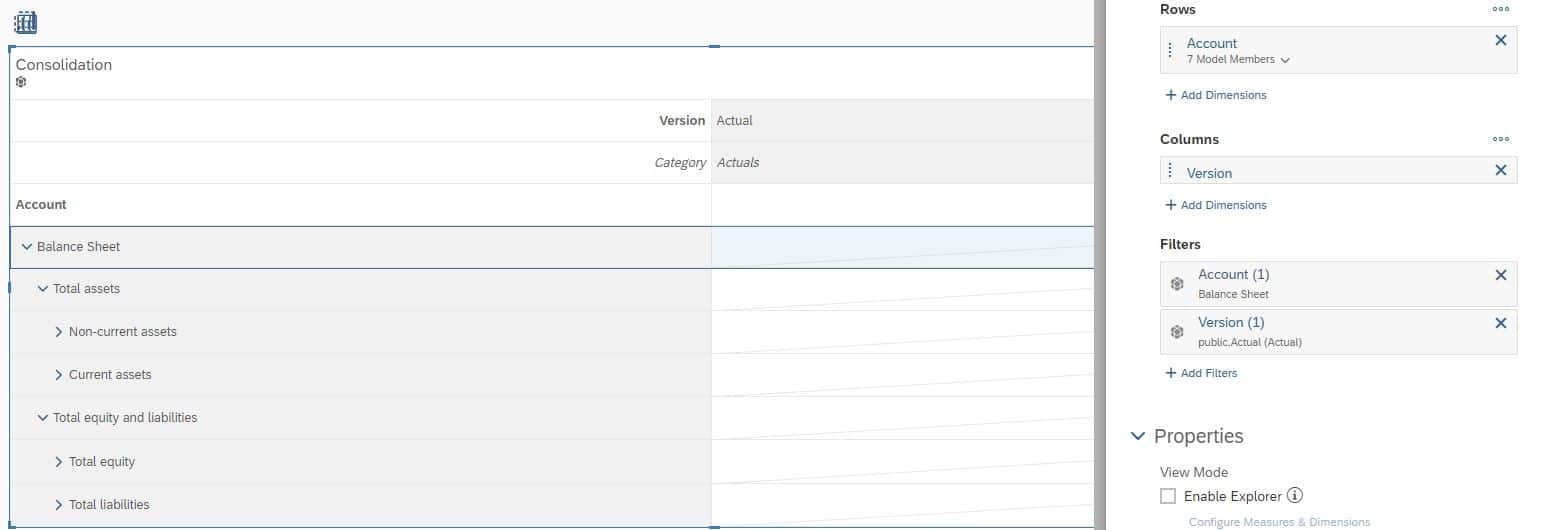This screenshot has height=530, width=1557.
Task: Expand Total equity
Action: pyautogui.click(x=59, y=462)
